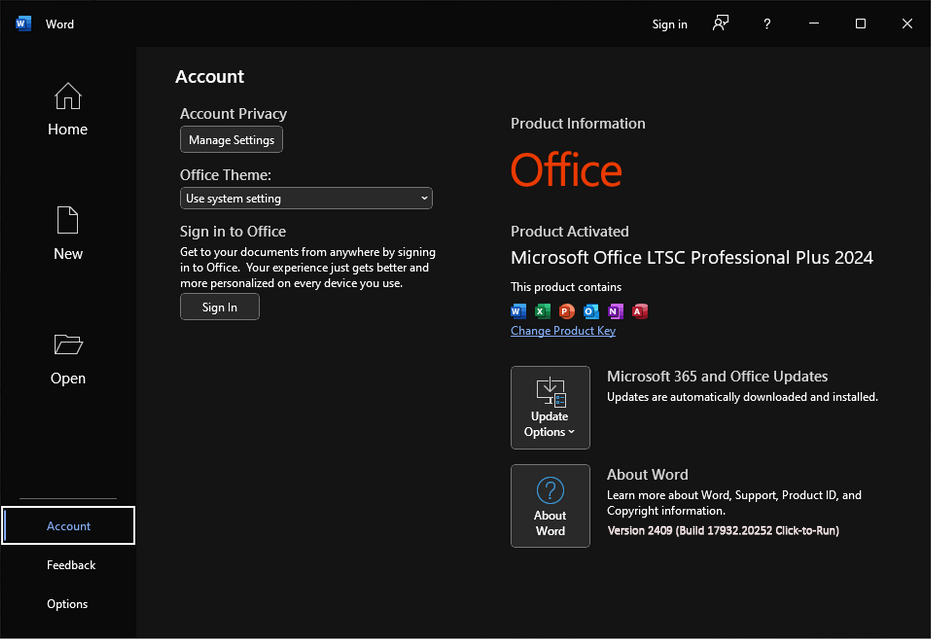This screenshot has width=931, height=639.
Task: Open the Help question mark in title bar
Action: pos(767,24)
